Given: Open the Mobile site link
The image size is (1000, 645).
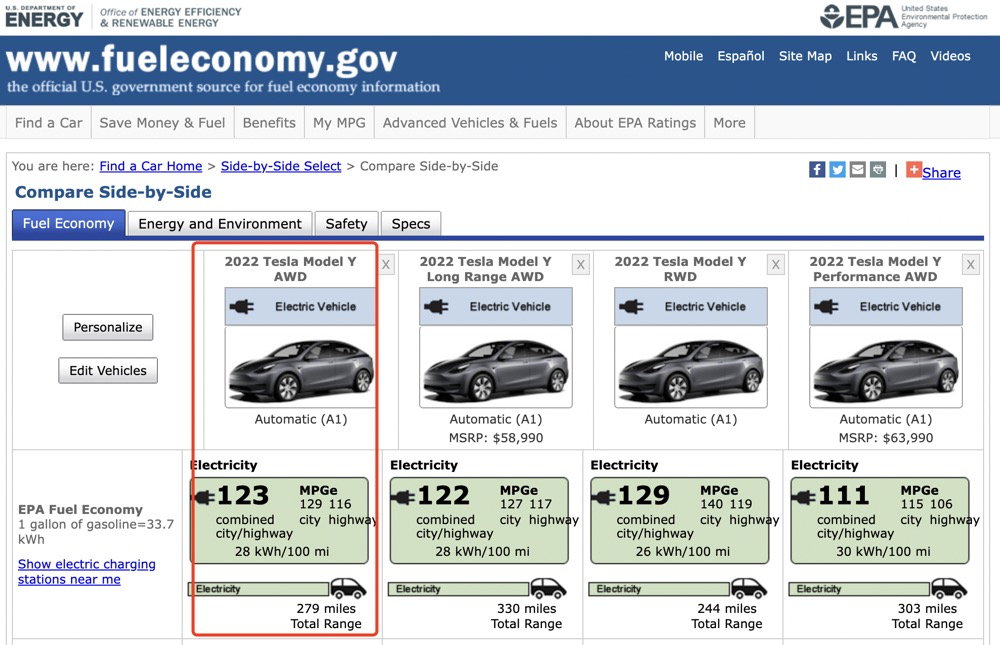Looking at the screenshot, I should point(683,56).
